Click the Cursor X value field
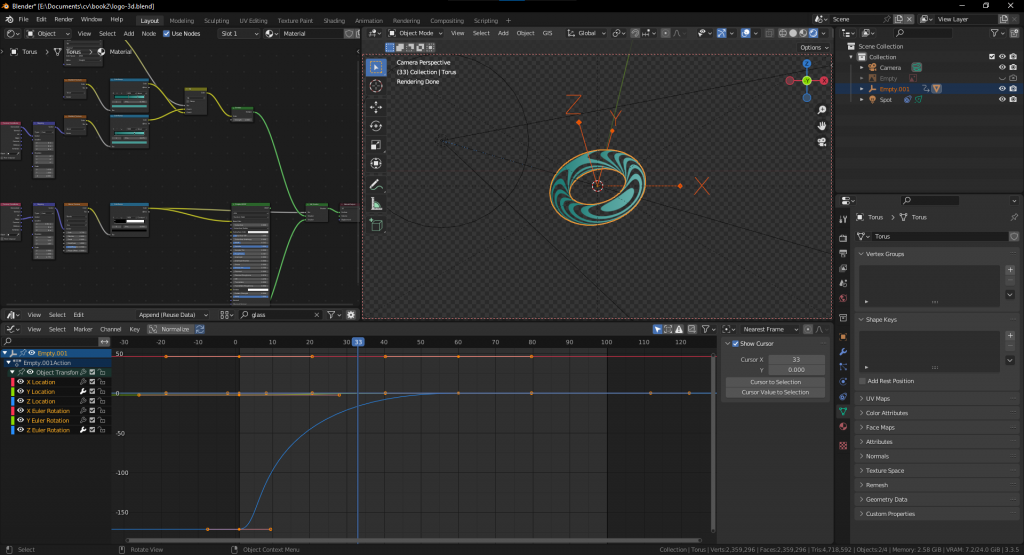Viewport: 1024px width, 555px height. (x=796, y=360)
